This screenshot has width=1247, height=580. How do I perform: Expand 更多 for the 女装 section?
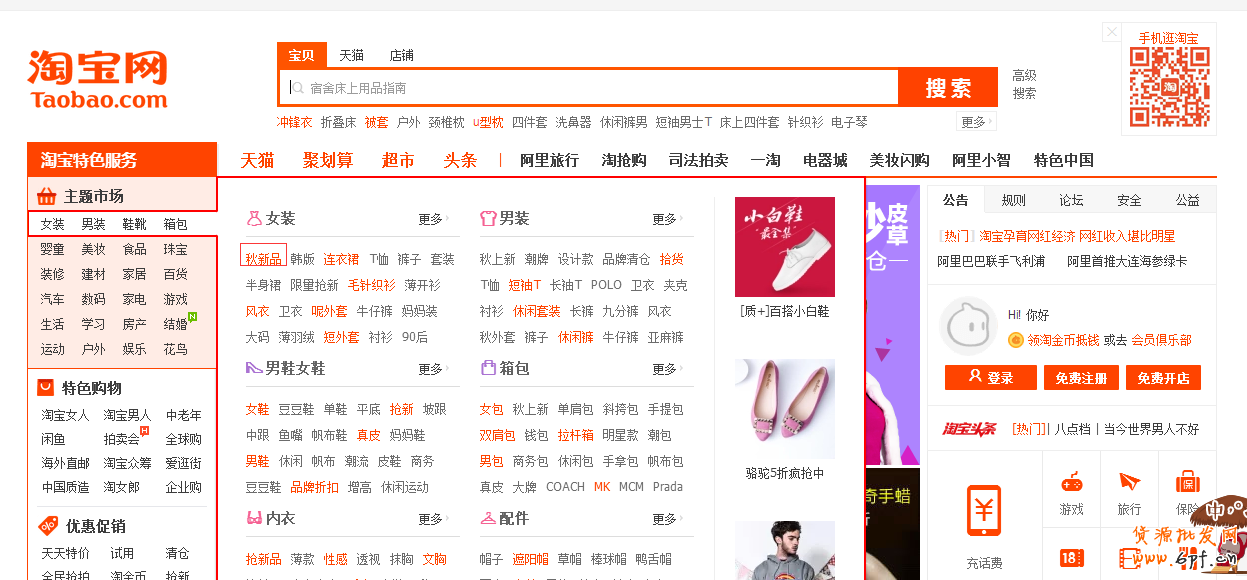(x=433, y=219)
